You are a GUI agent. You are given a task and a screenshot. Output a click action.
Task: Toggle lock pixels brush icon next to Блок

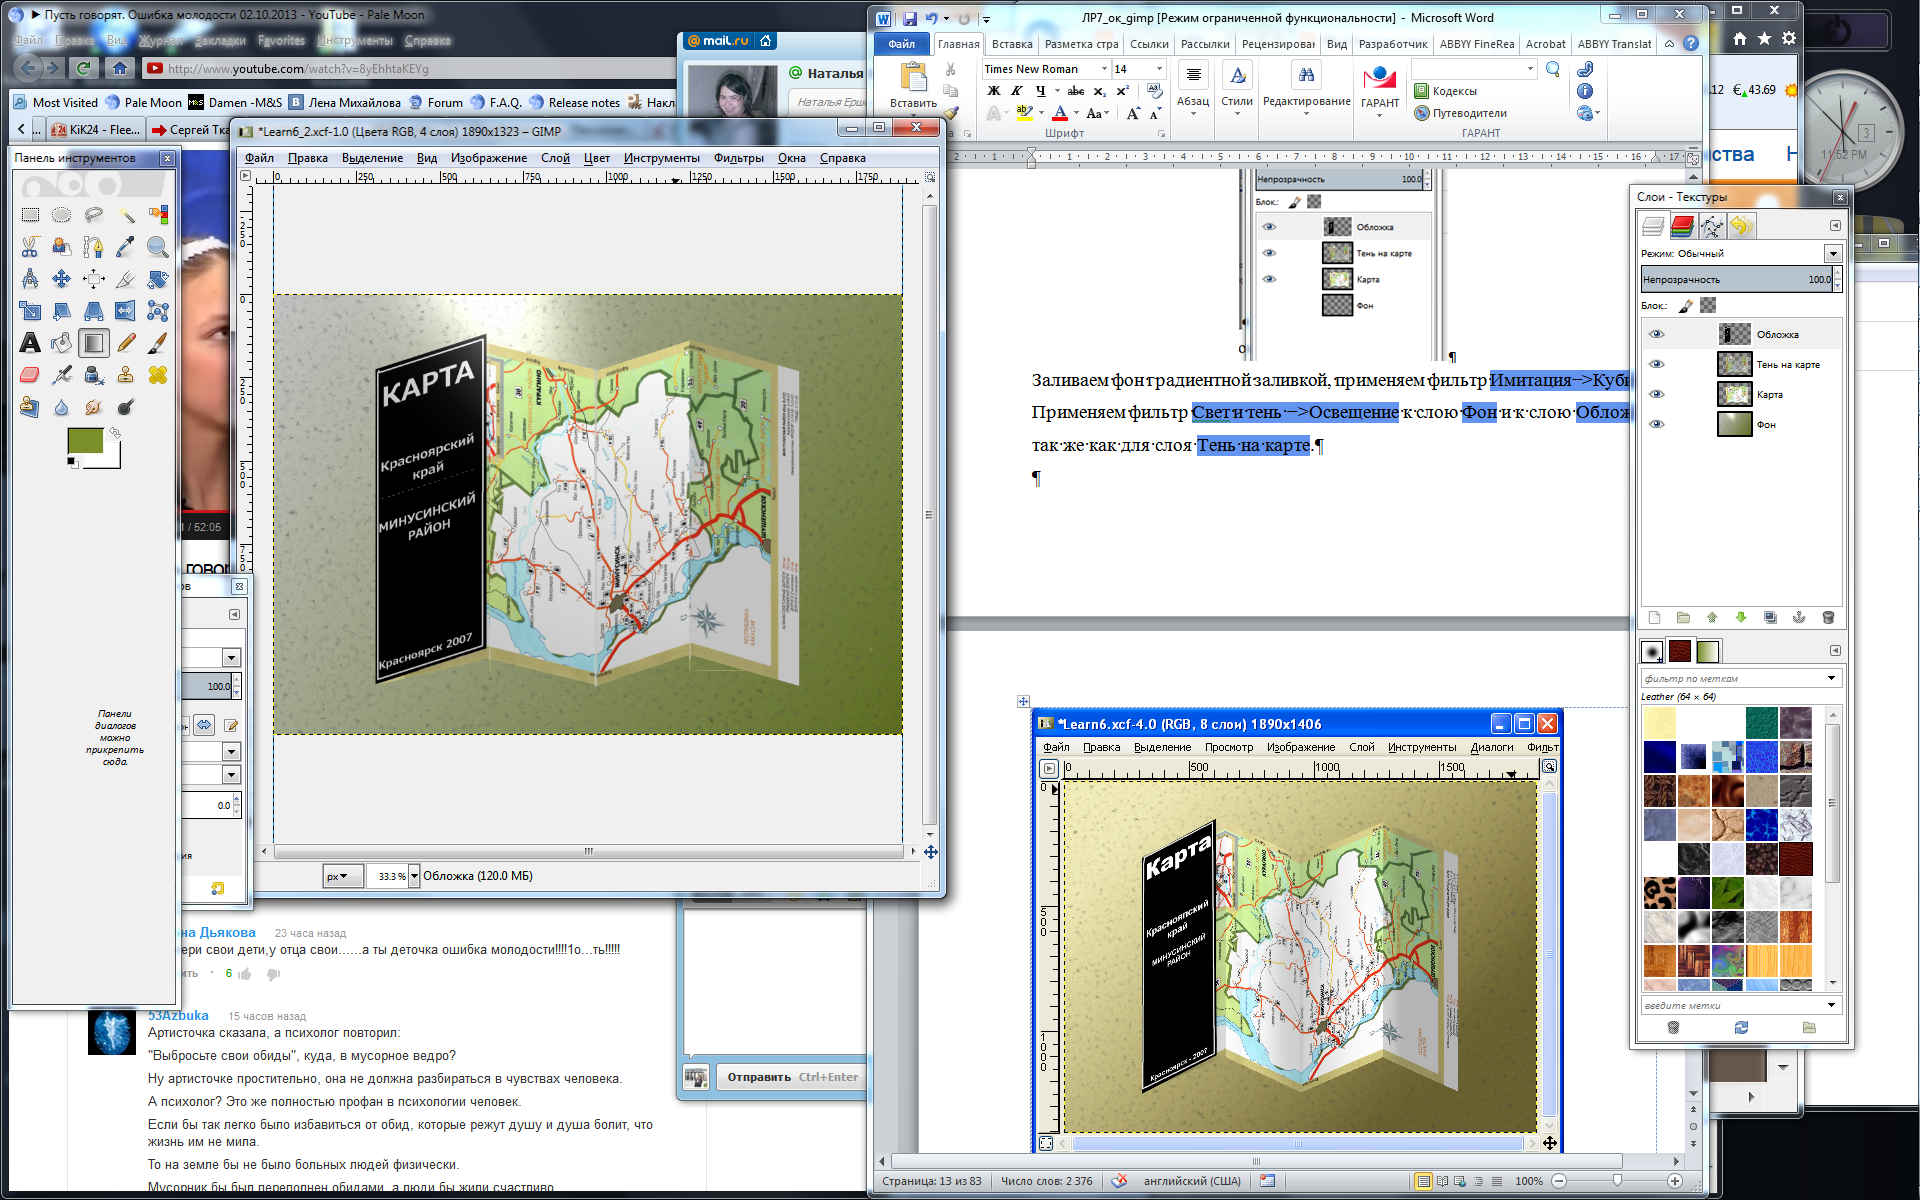1686,306
